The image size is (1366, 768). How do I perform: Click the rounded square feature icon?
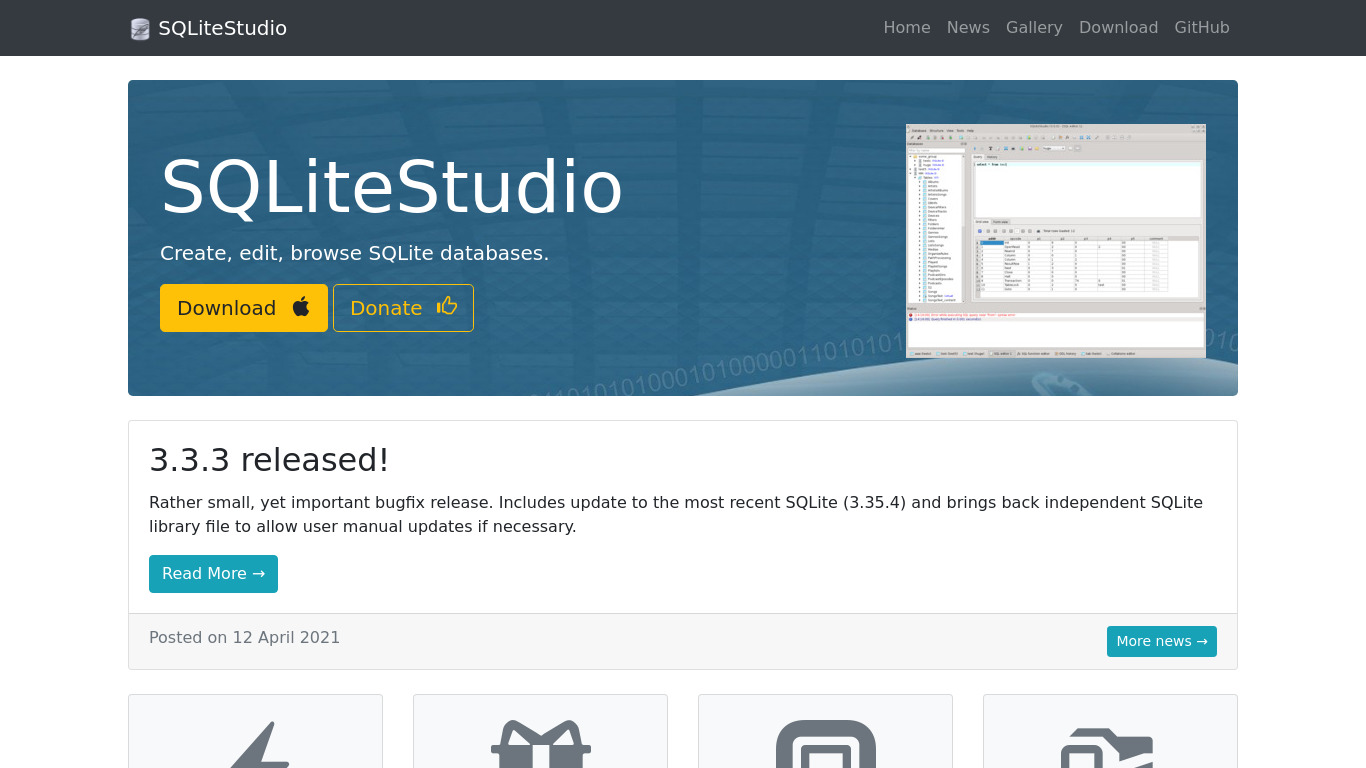pos(826,744)
